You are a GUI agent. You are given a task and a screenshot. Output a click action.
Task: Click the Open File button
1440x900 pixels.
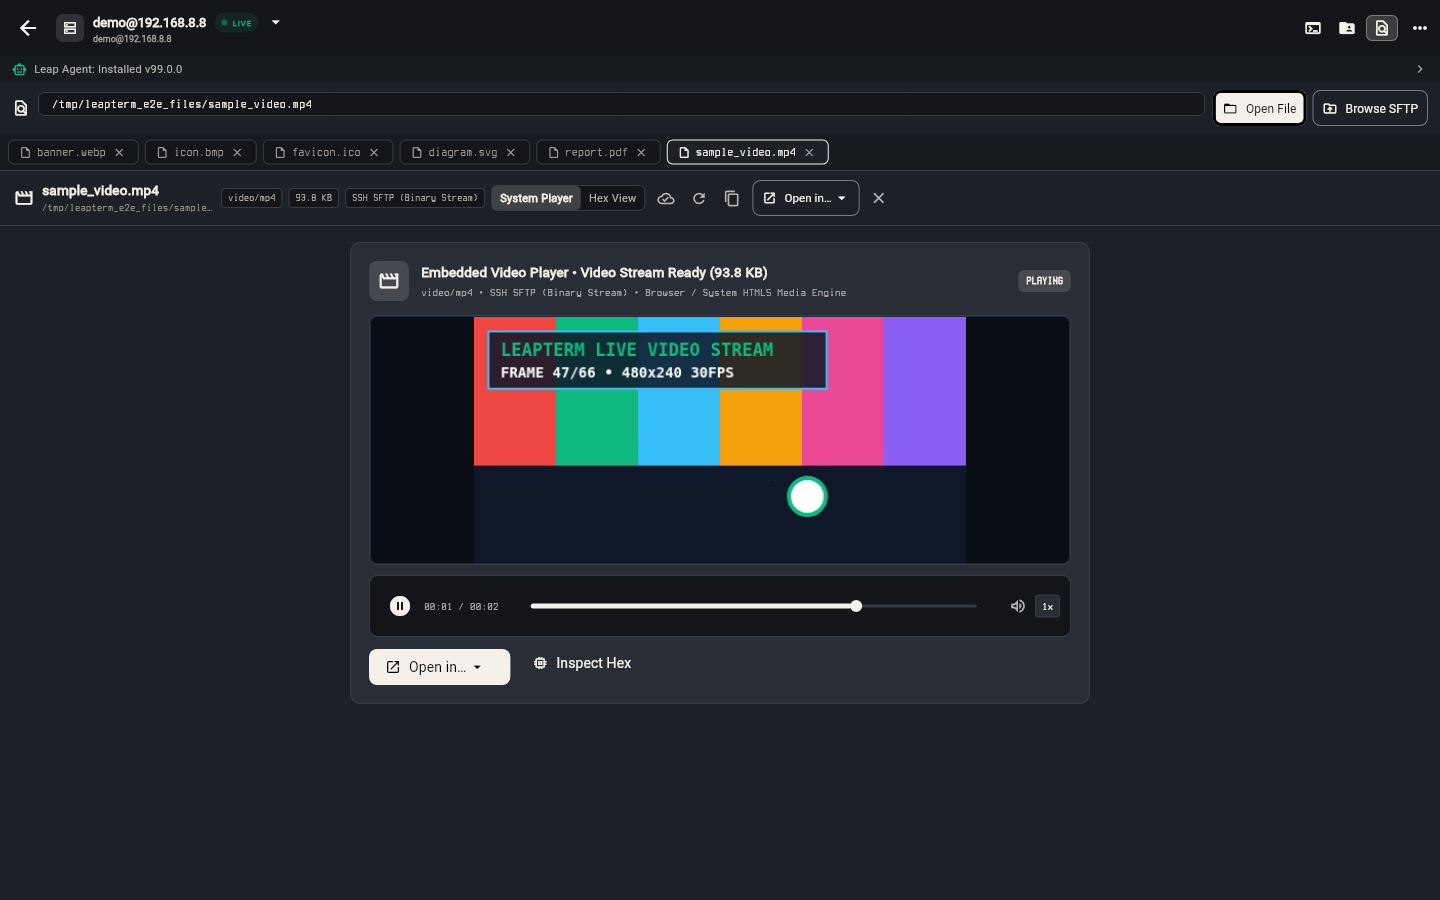coord(1260,108)
